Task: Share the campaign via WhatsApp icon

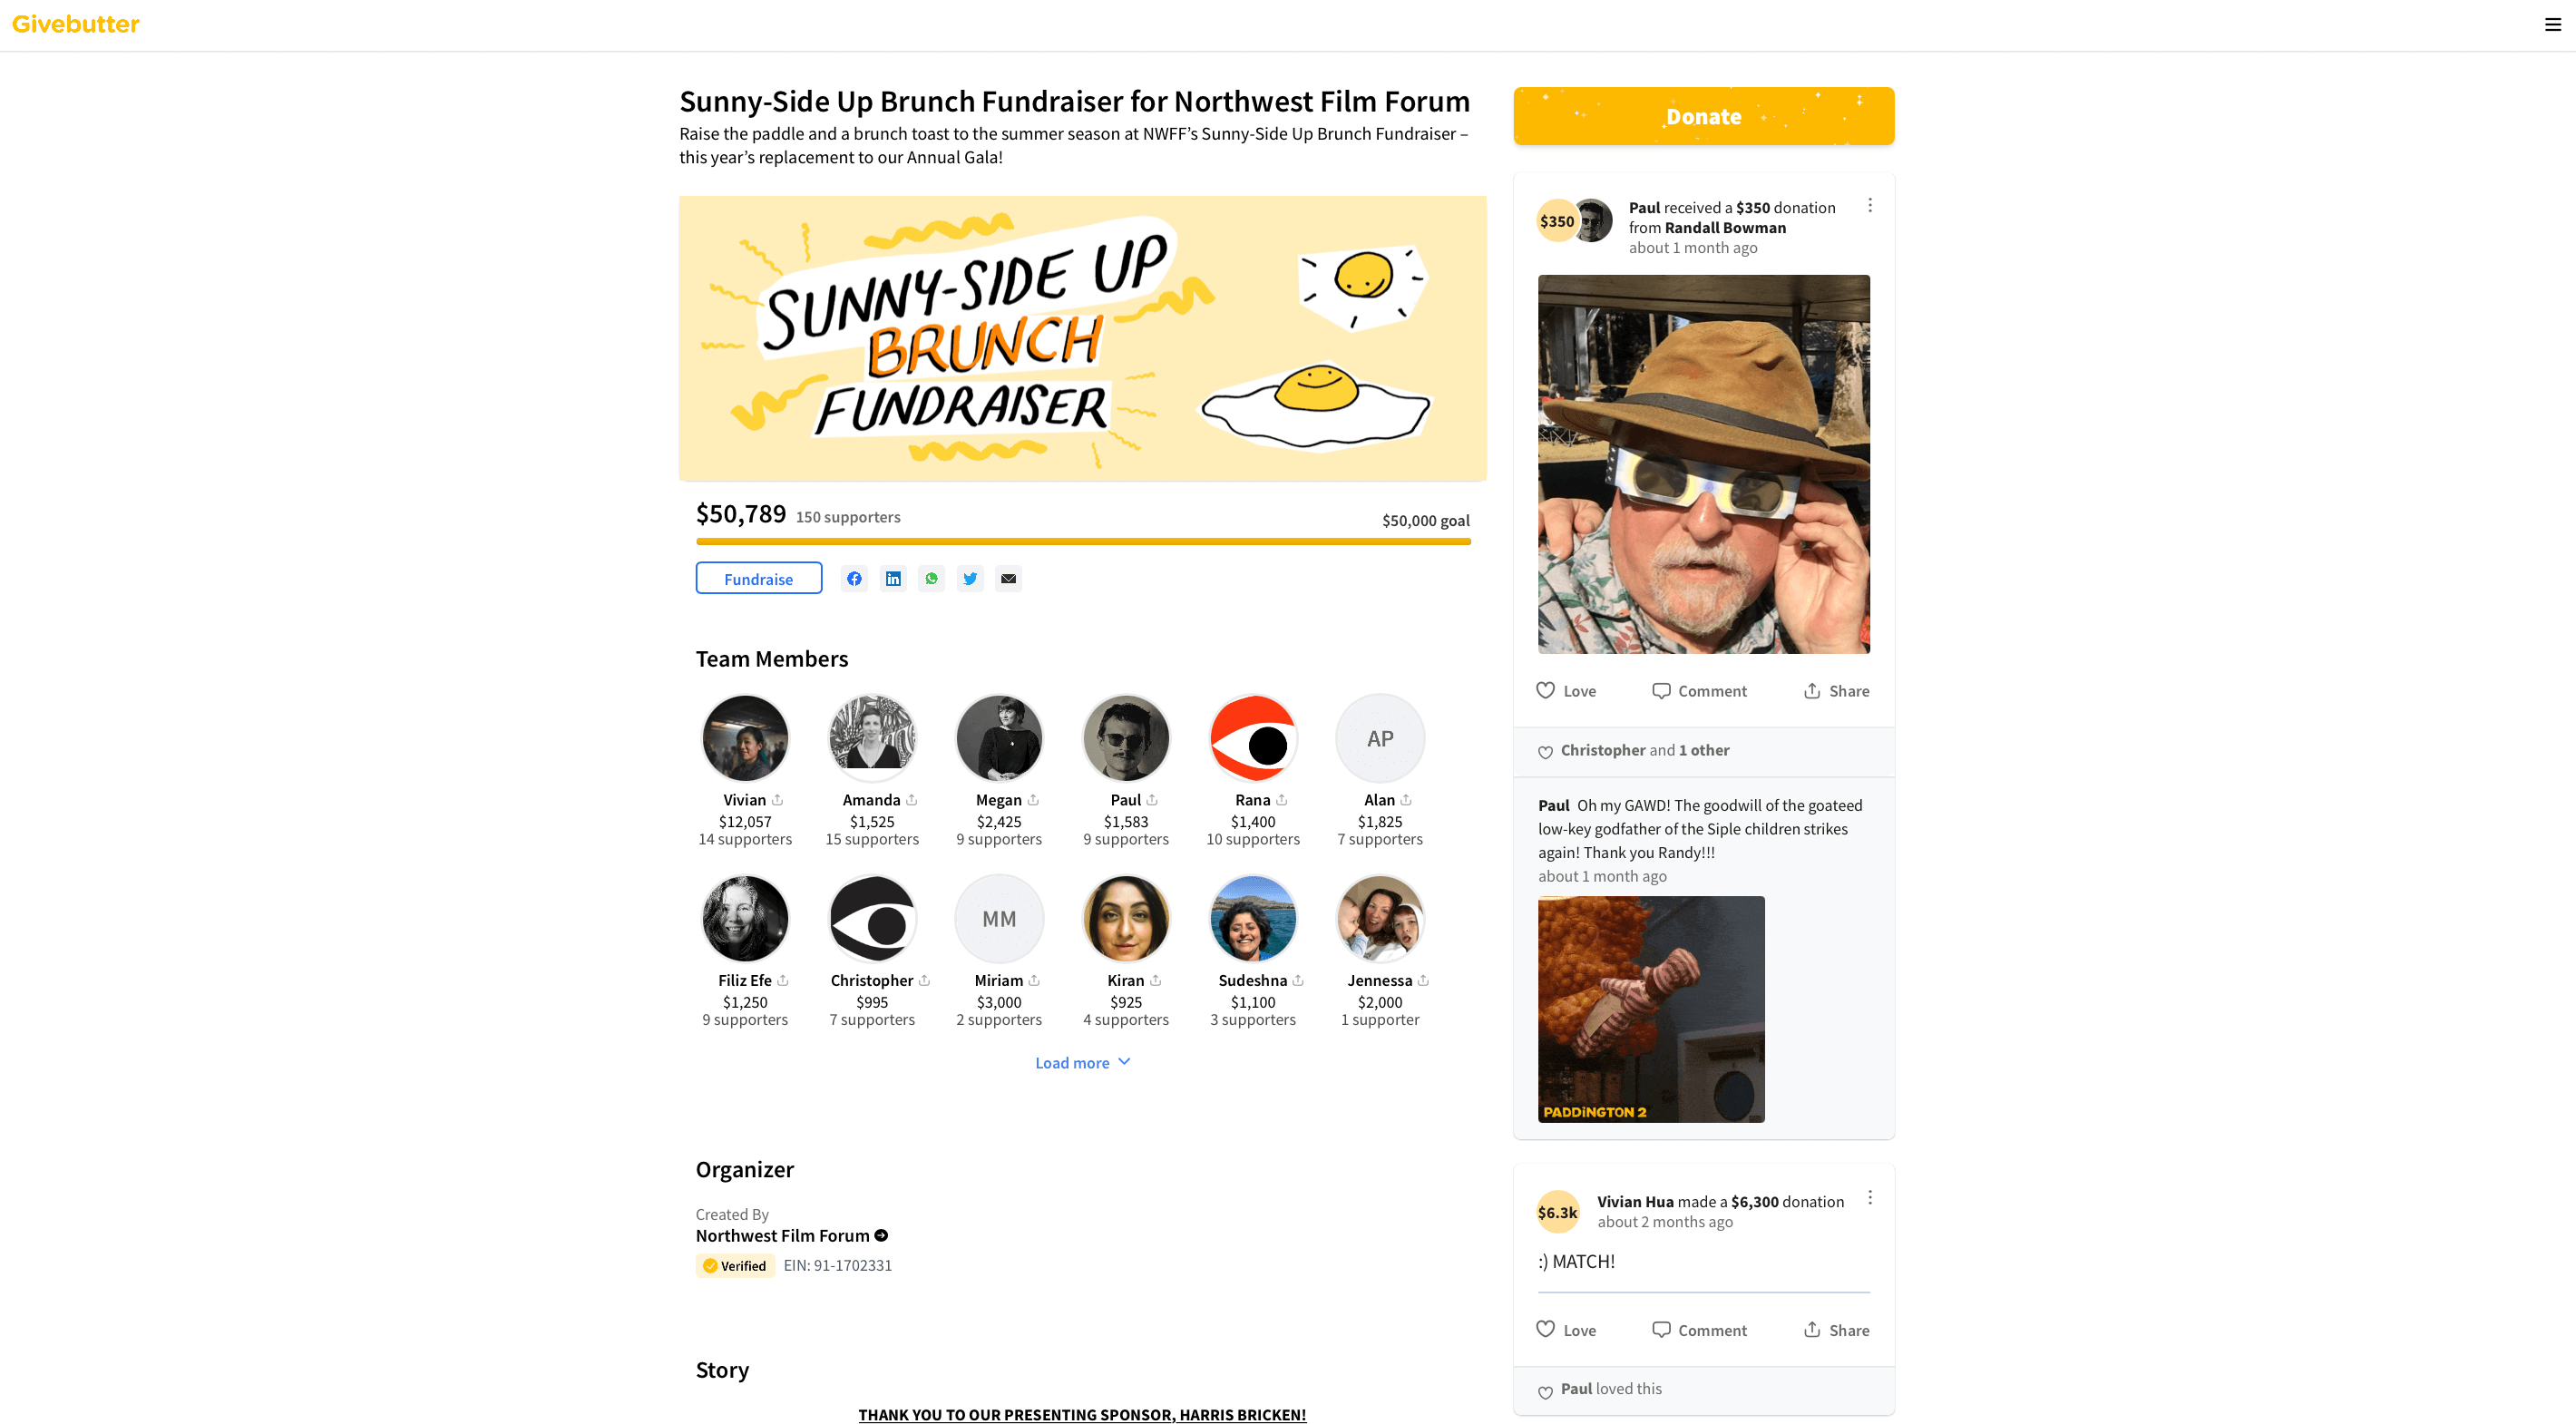Action: [931, 578]
